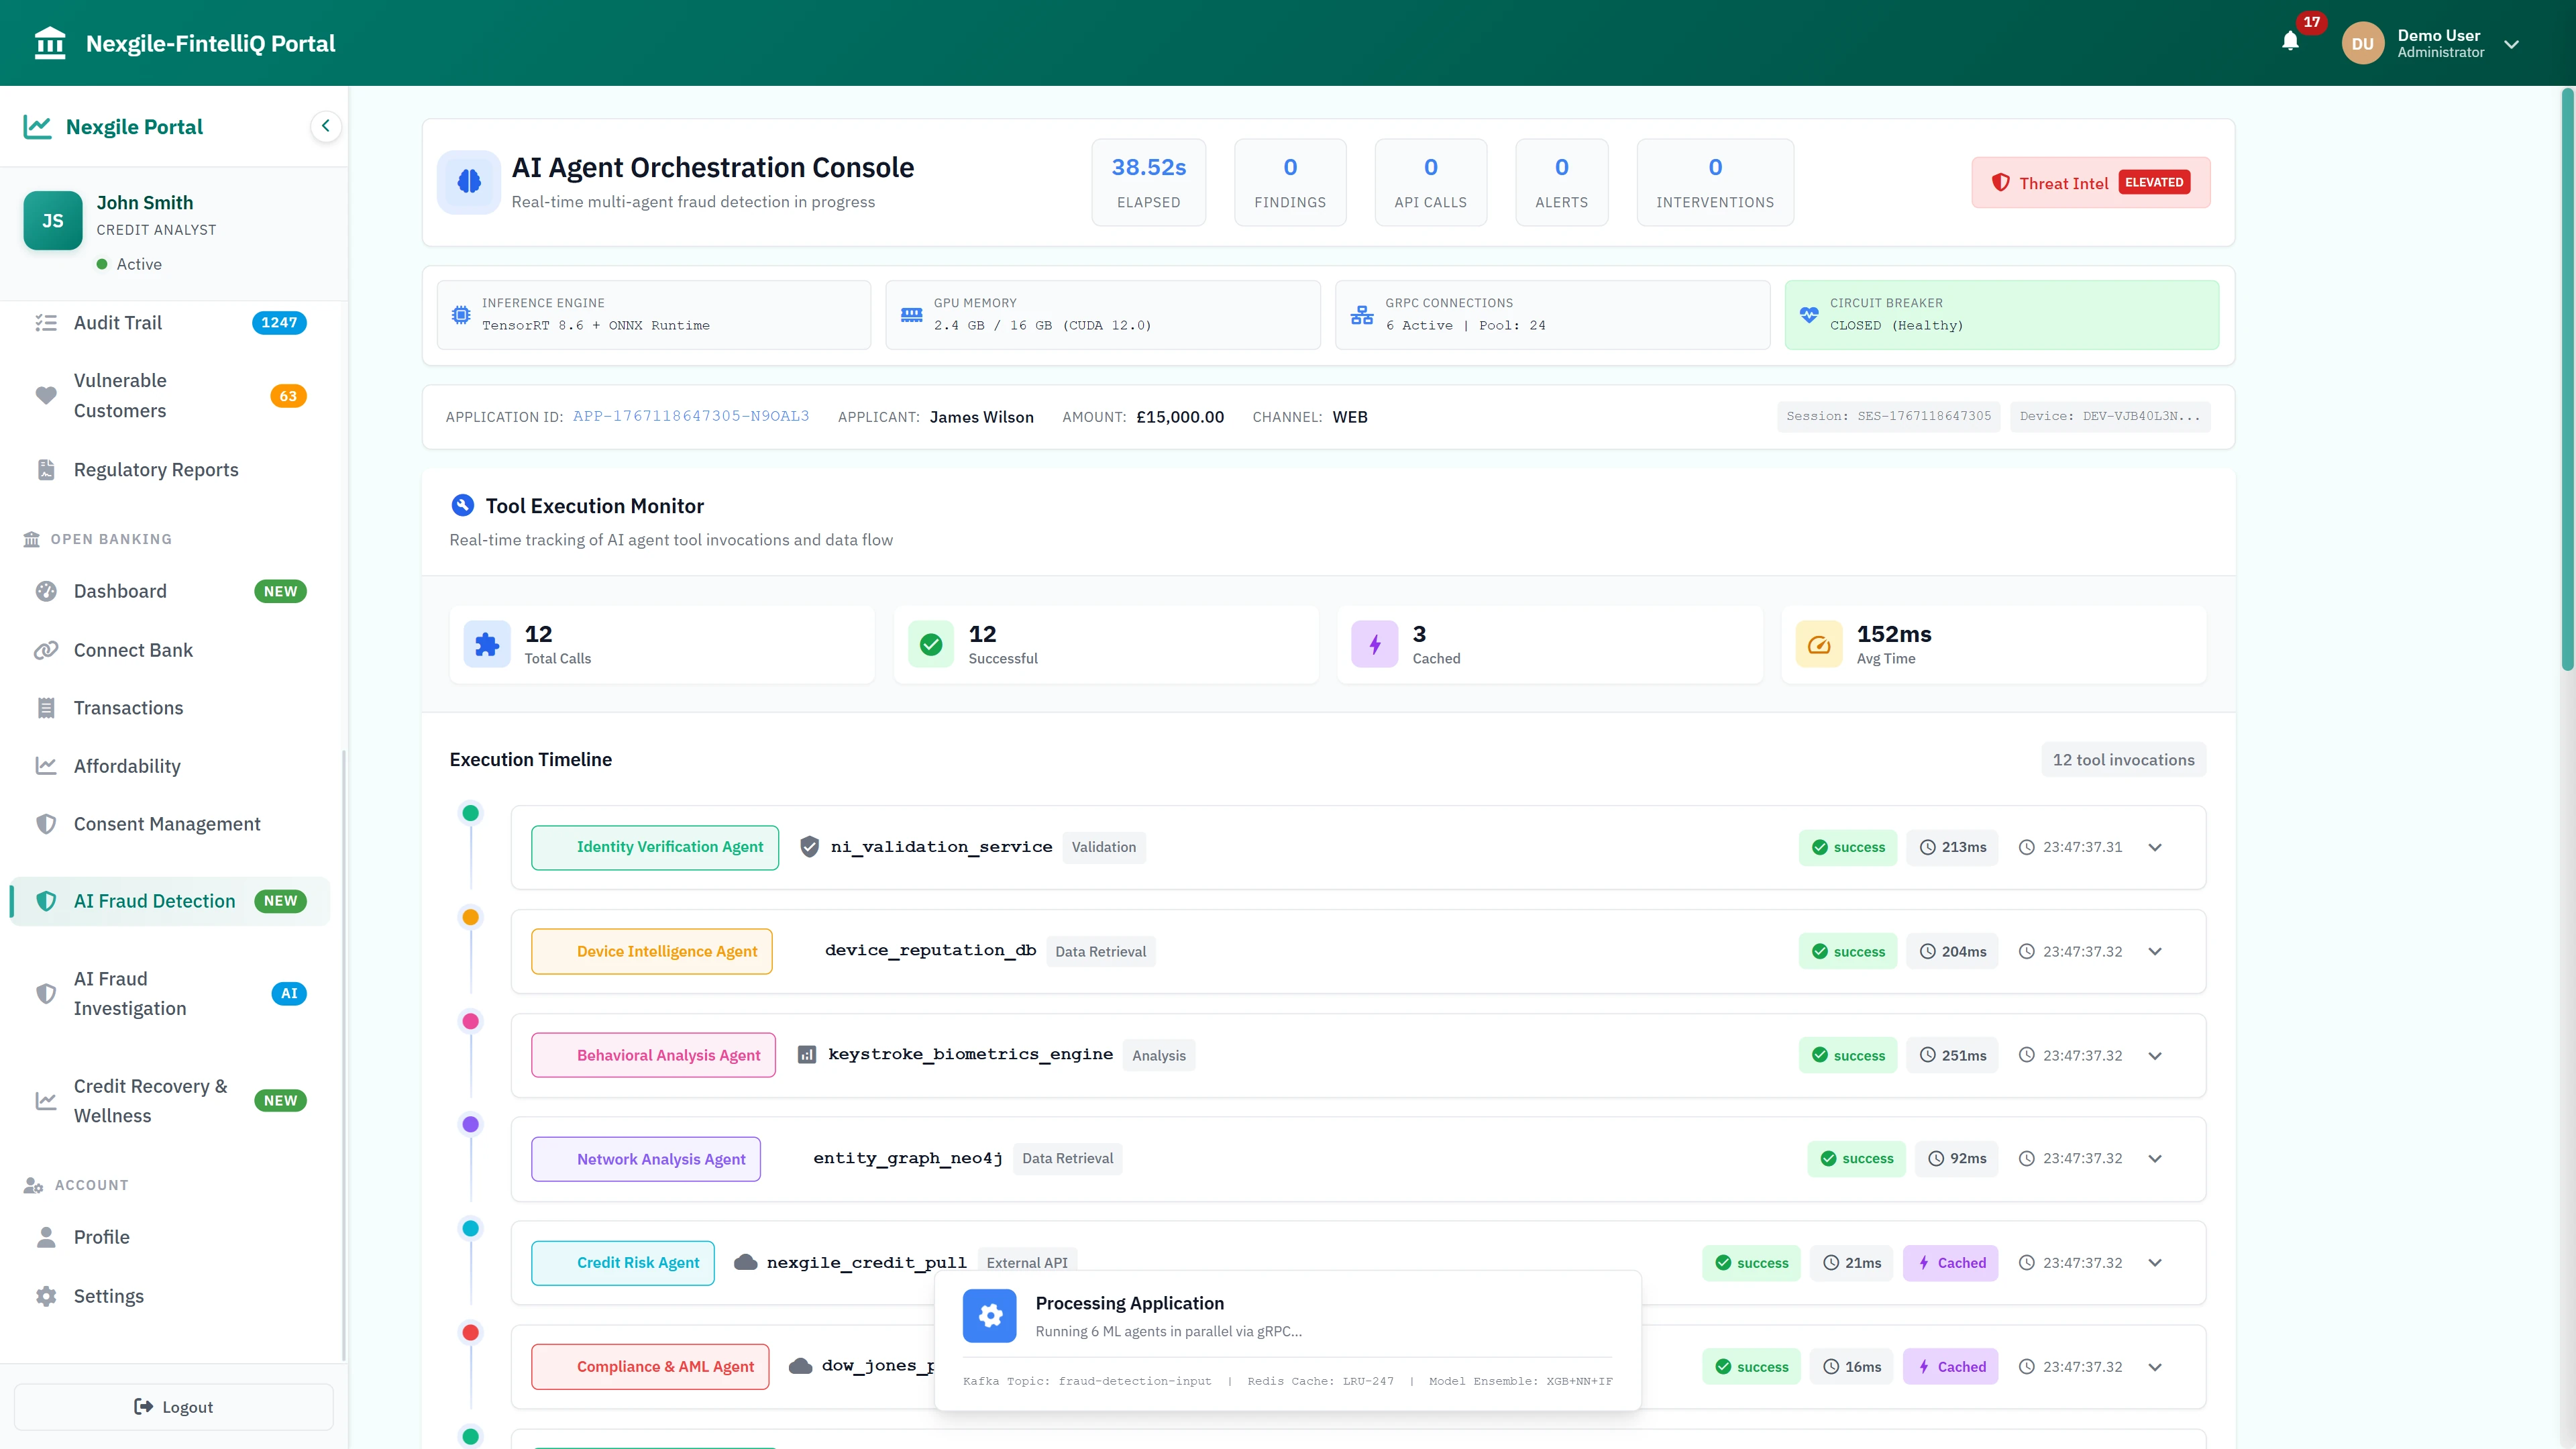Open the Transactions panel icon

pos(46,707)
